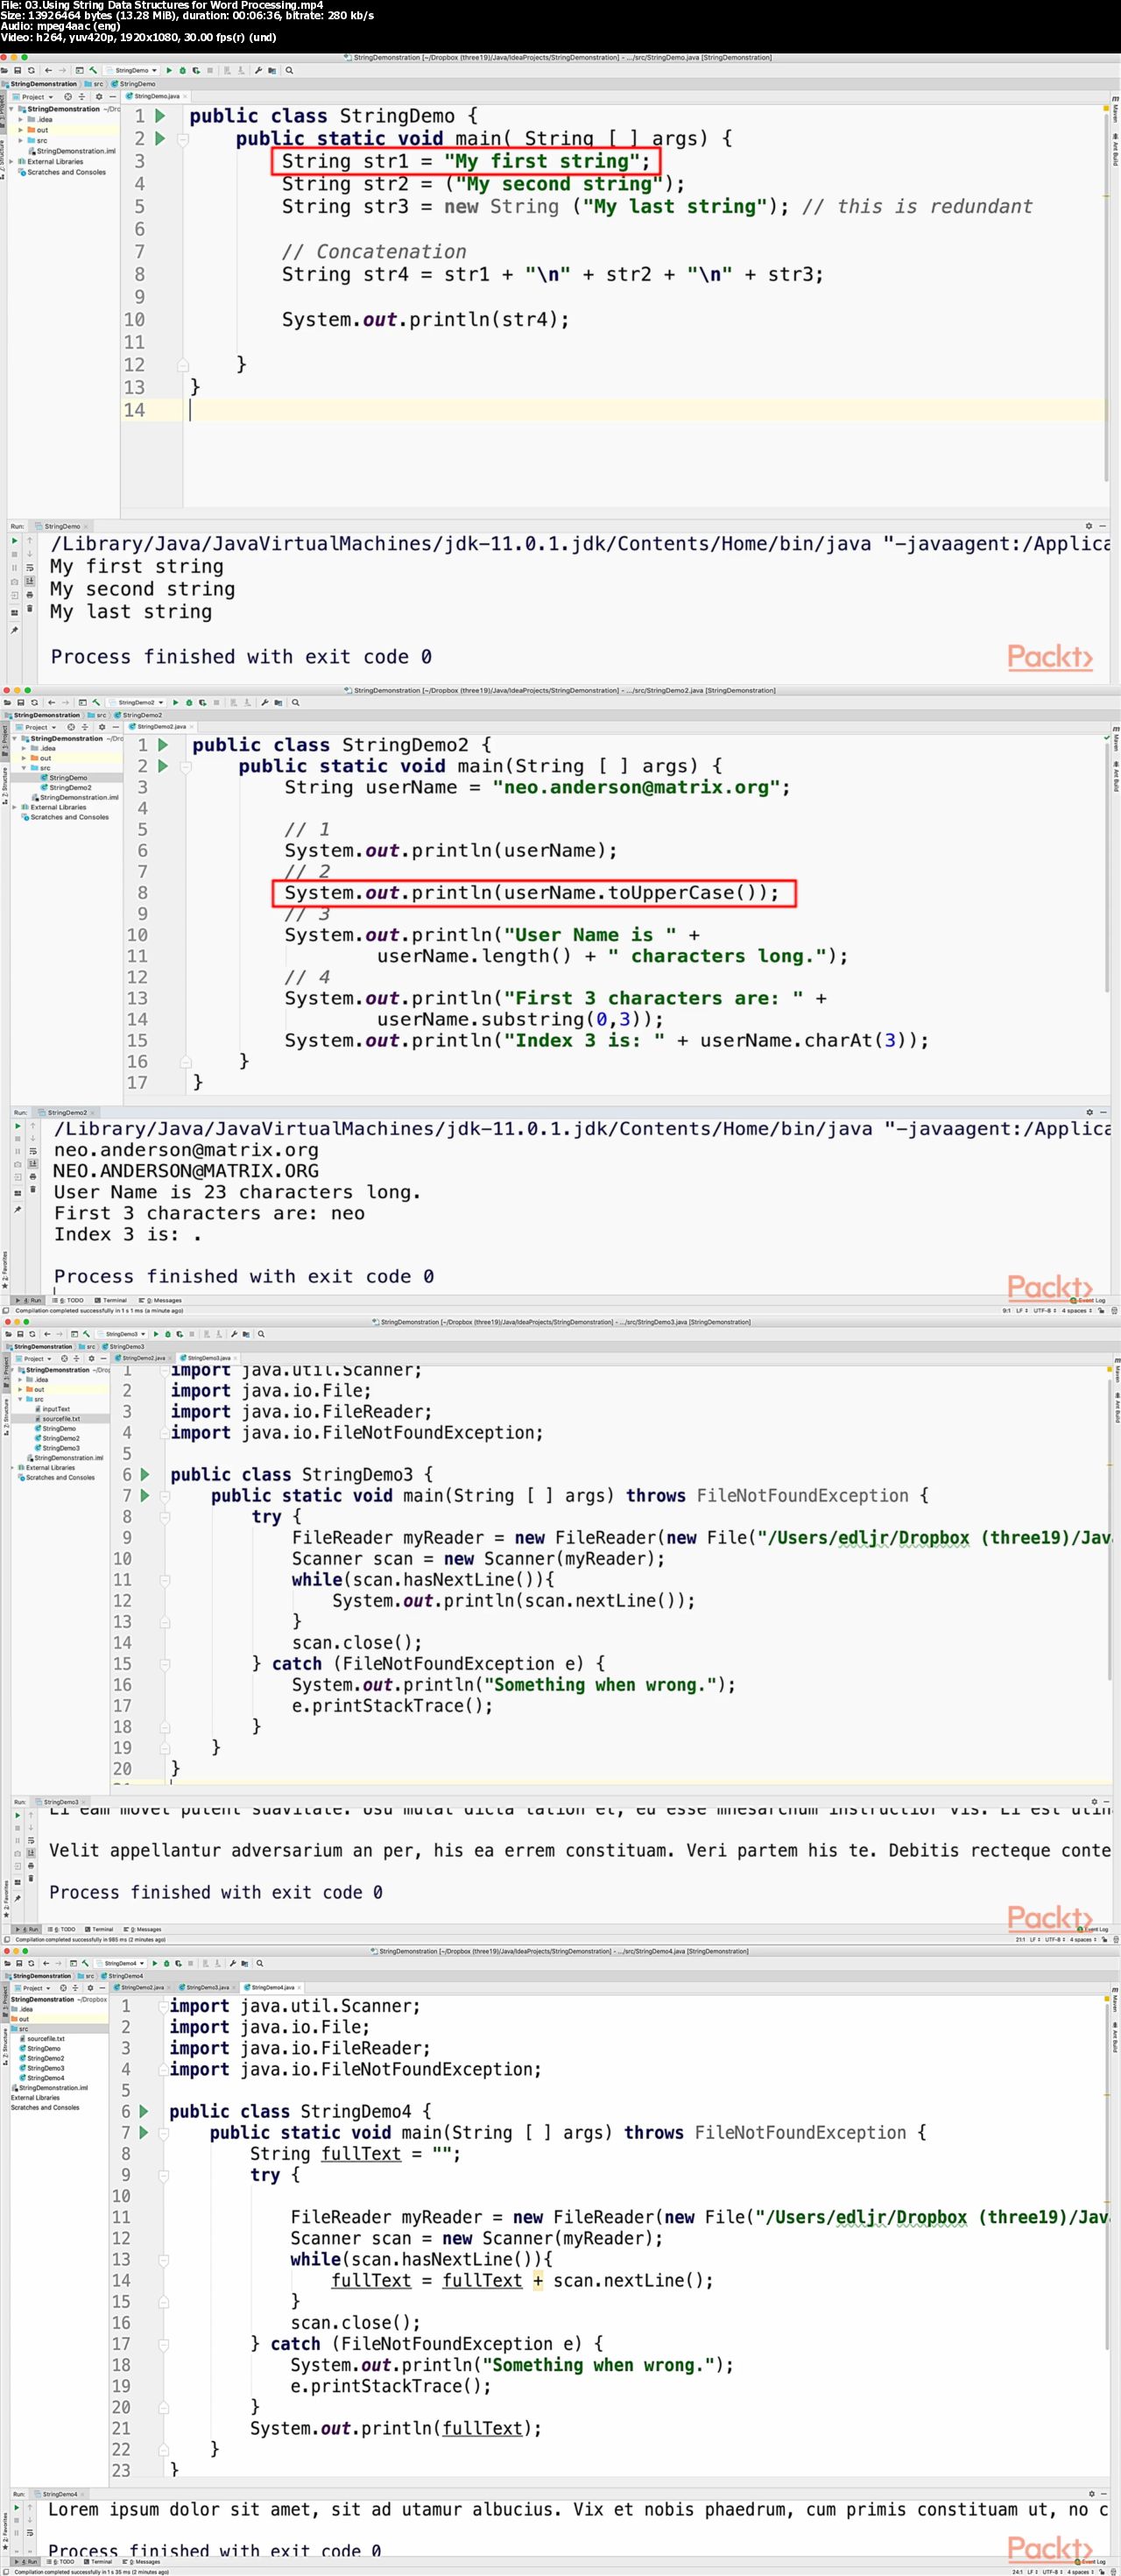Collapse main method fold marker at line 2 in StringDemo
The width and height of the screenshot is (1121, 2576).
[x=183, y=139]
